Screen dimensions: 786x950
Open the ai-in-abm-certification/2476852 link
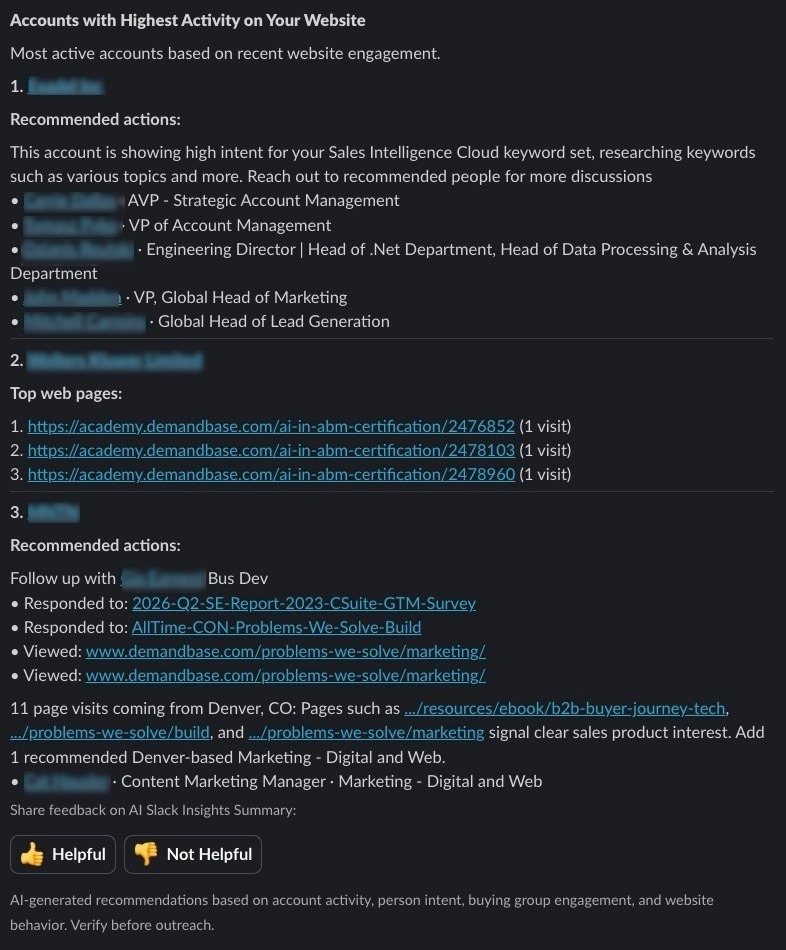(x=271, y=427)
